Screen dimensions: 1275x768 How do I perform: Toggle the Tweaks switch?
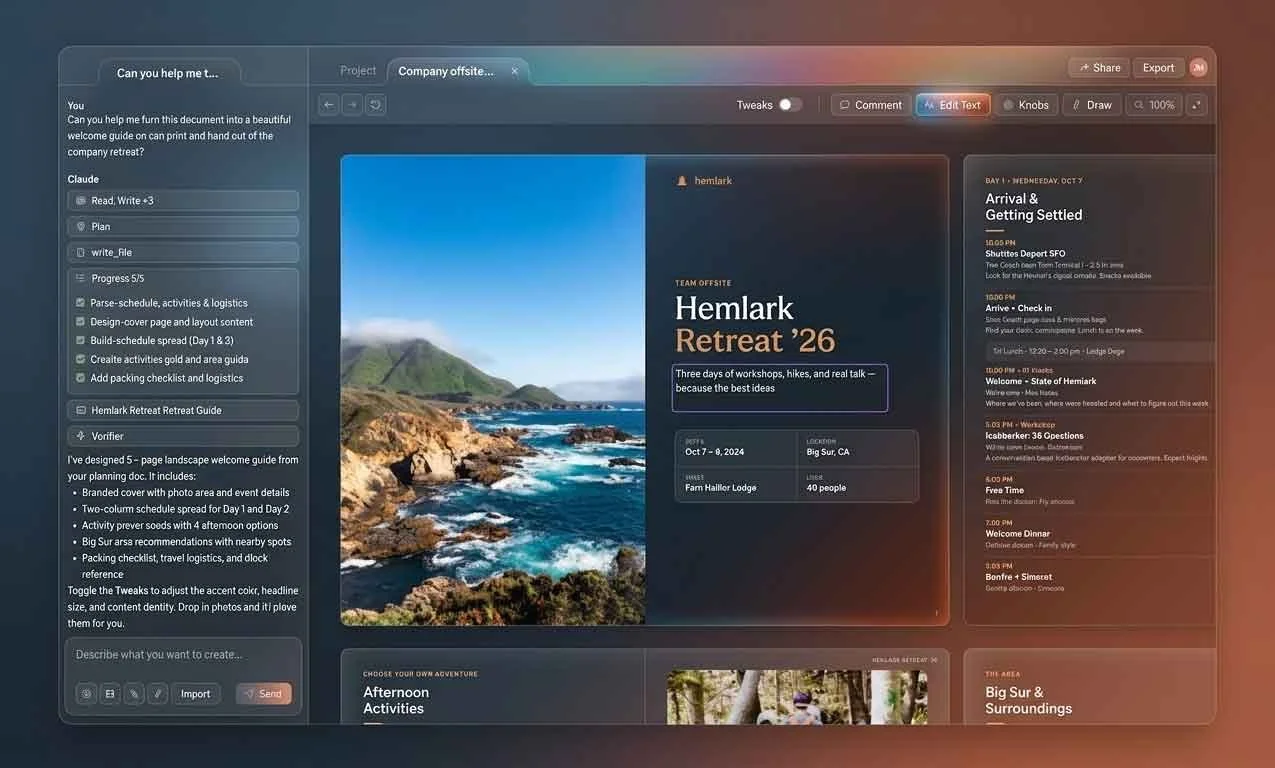790,105
